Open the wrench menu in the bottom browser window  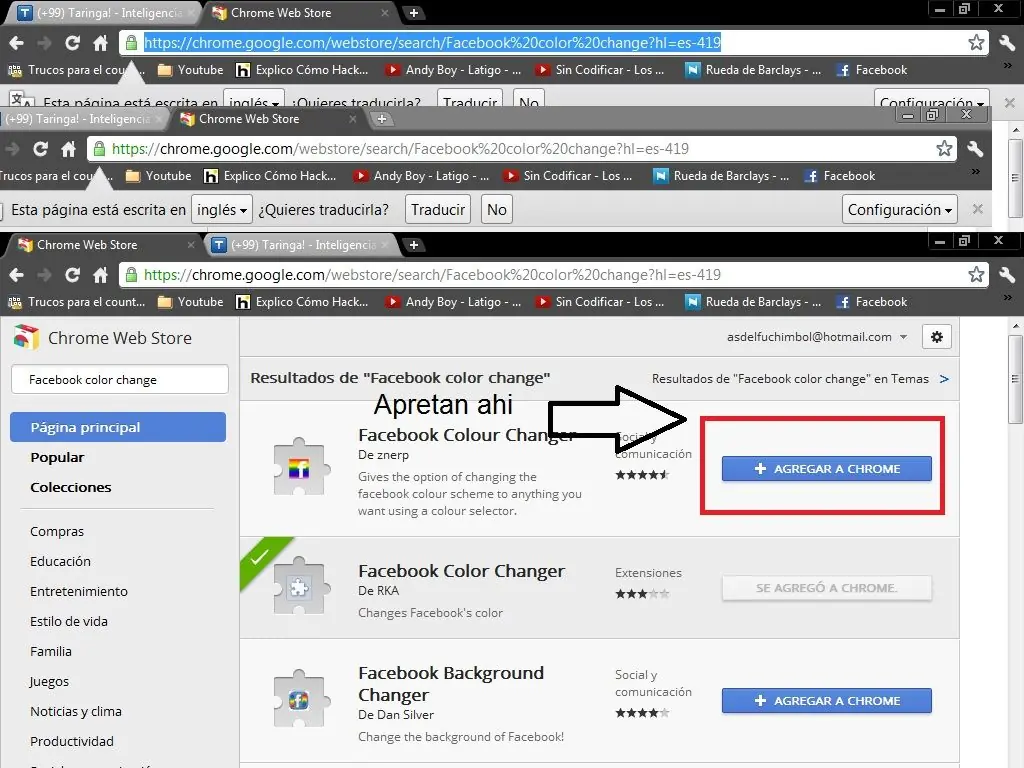click(x=1006, y=275)
